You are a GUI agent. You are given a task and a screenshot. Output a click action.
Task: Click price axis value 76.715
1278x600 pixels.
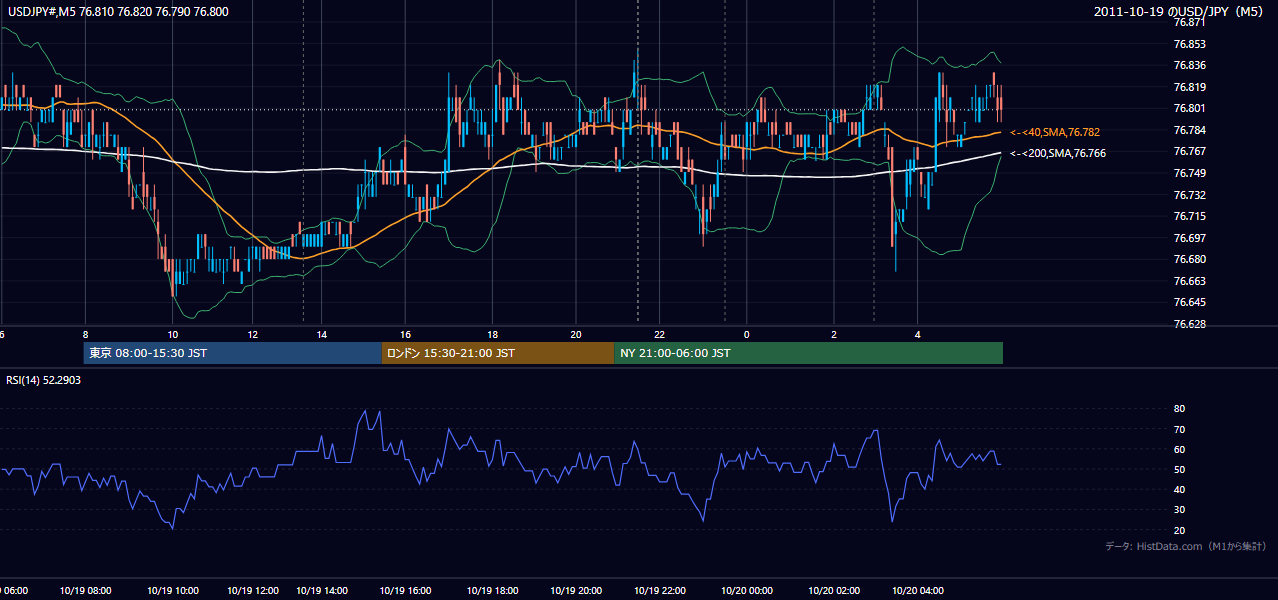(1190, 216)
